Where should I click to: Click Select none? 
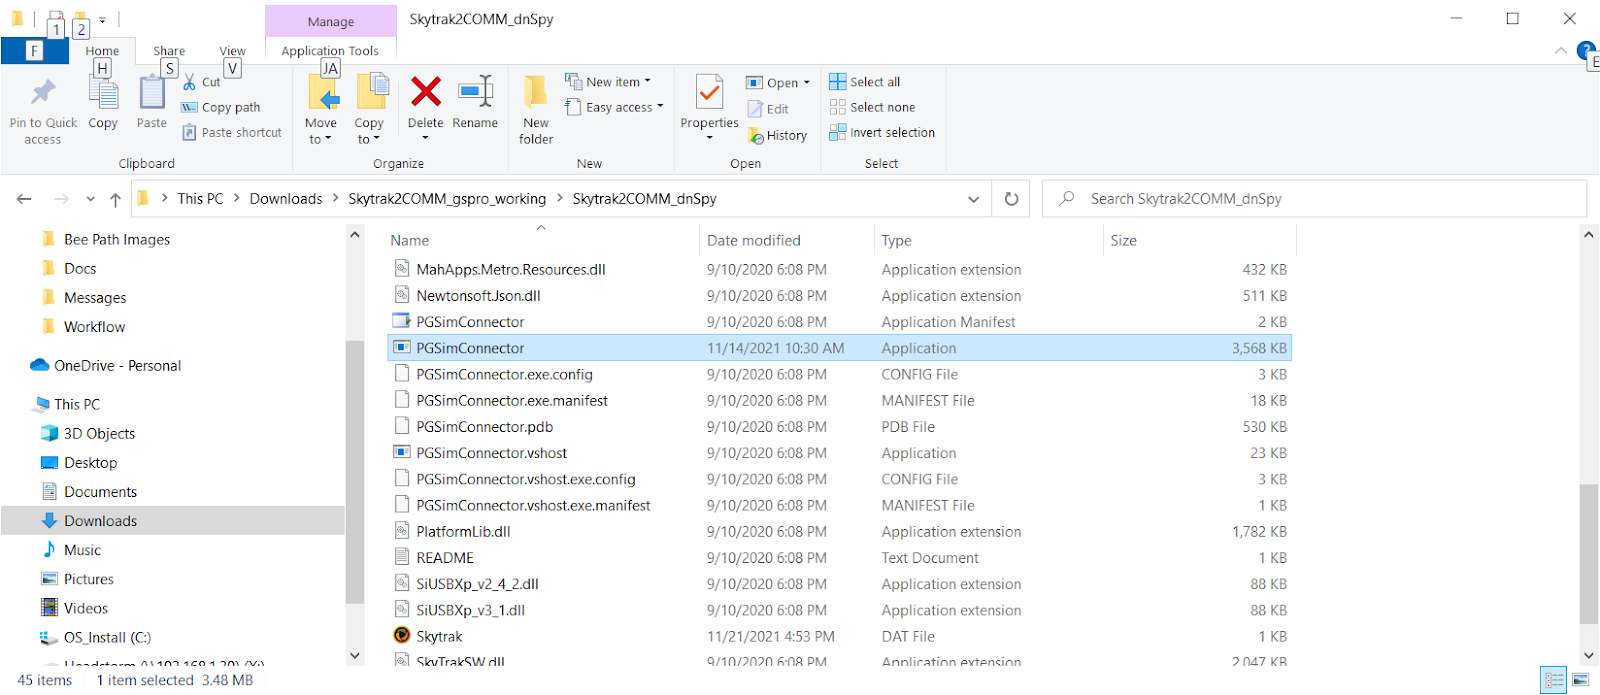[x=872, y=107]
